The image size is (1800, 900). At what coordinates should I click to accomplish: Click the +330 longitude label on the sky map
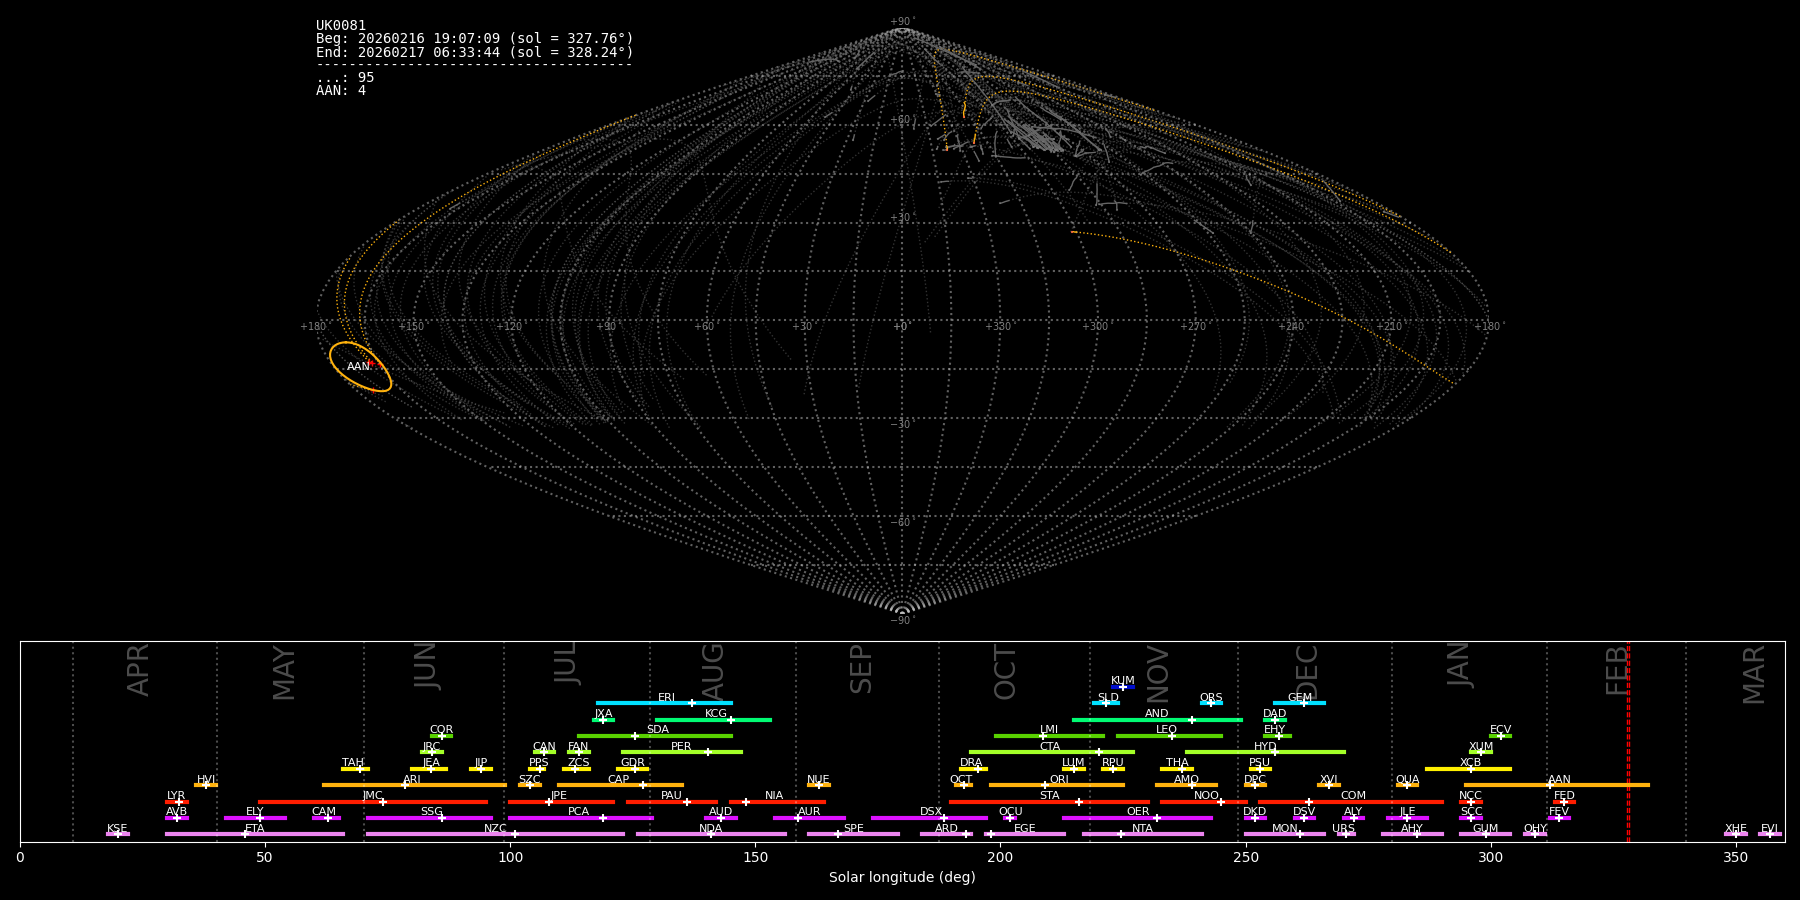(998, 327)
